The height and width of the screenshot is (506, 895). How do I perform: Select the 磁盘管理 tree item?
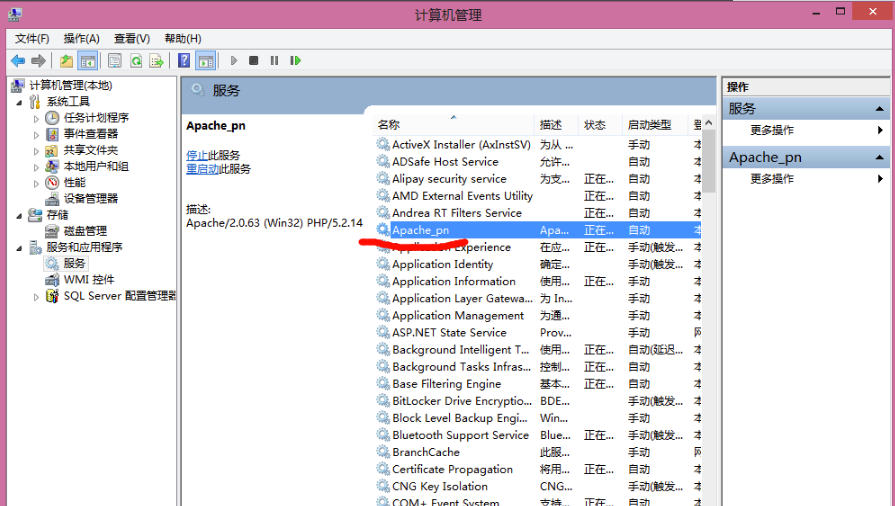pos(85,231)
